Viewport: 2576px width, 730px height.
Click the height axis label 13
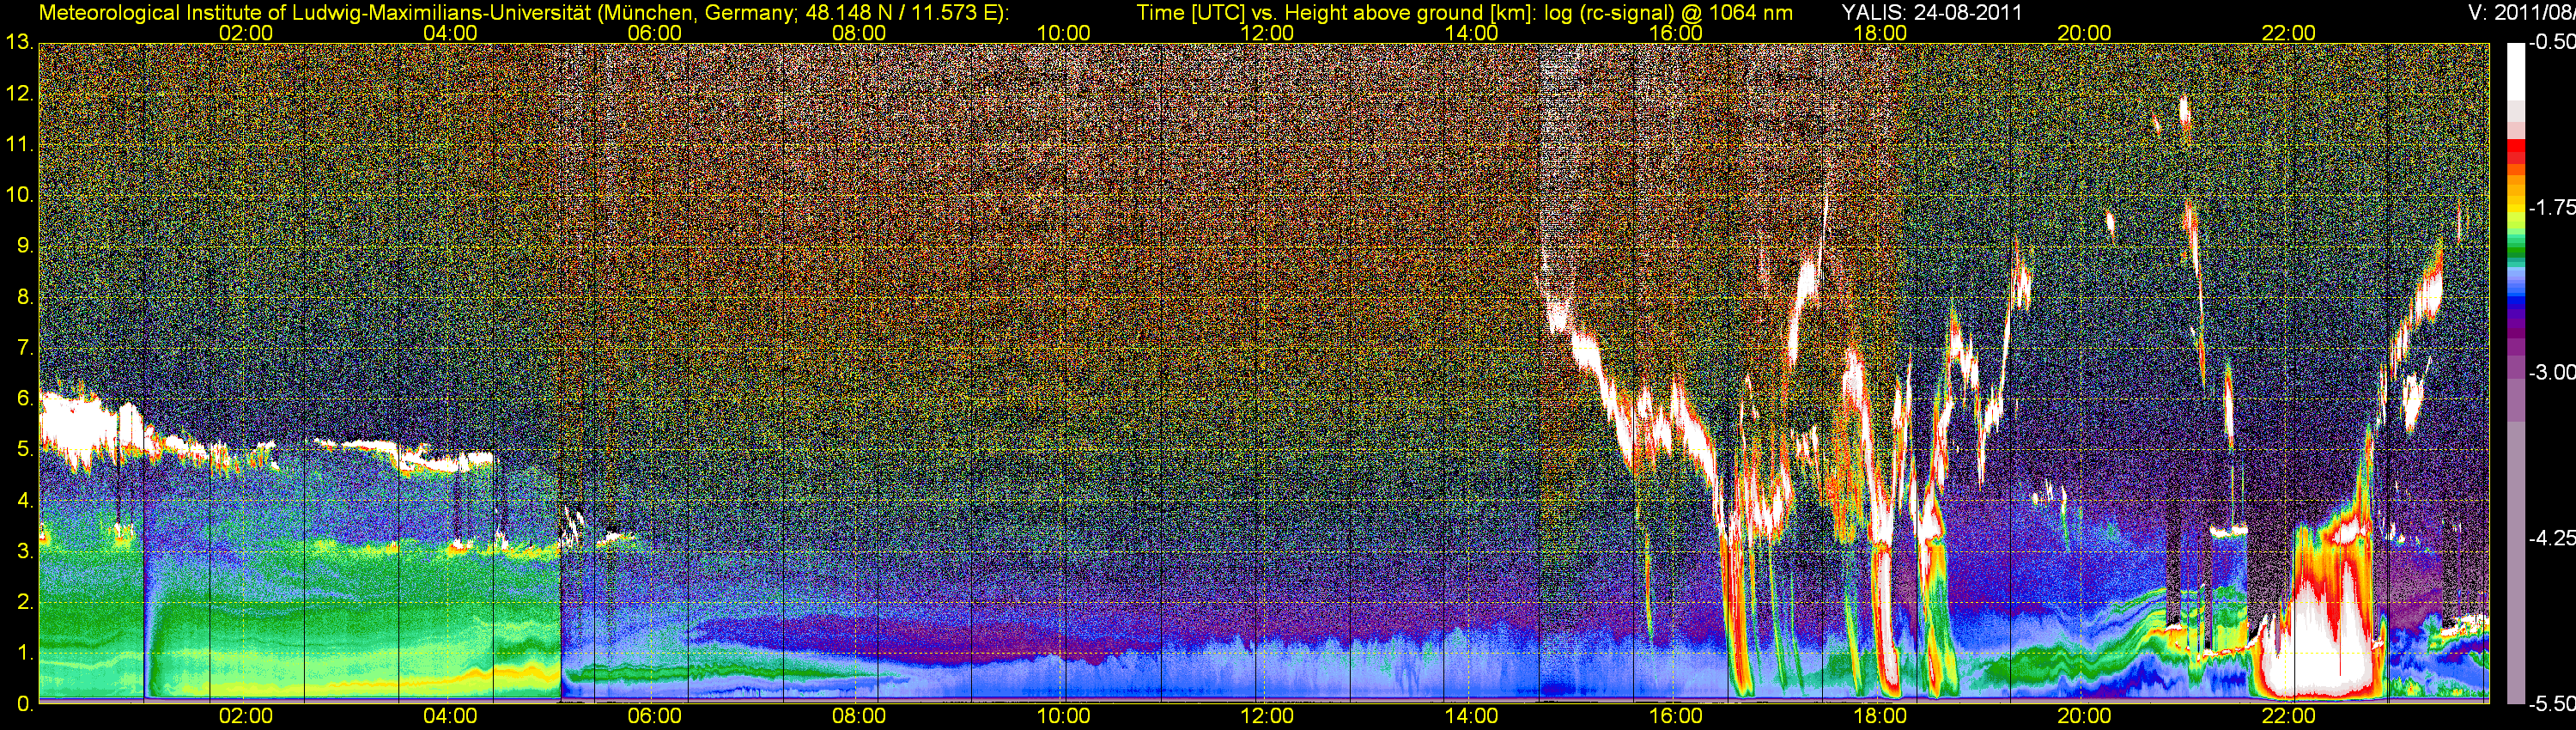[19, 43]
